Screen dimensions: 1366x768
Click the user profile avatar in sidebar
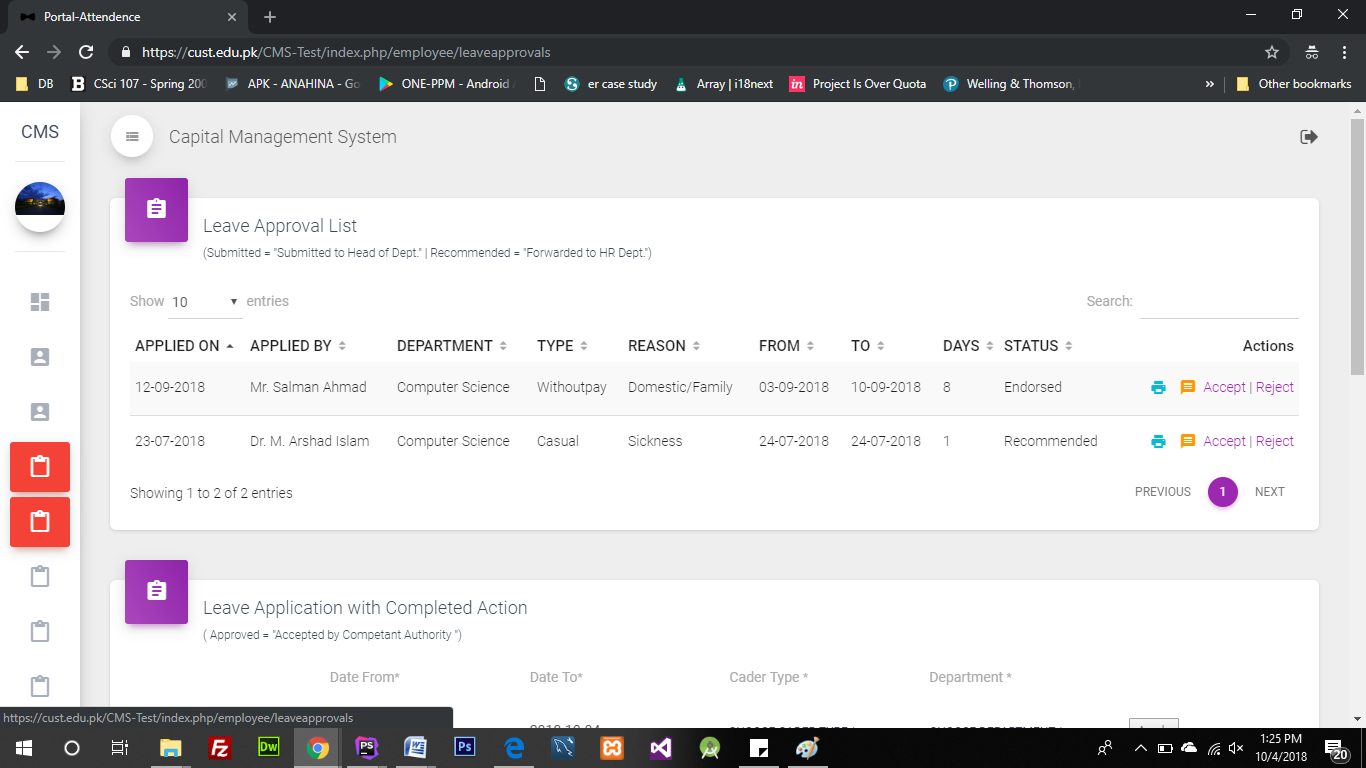[40, 206]
